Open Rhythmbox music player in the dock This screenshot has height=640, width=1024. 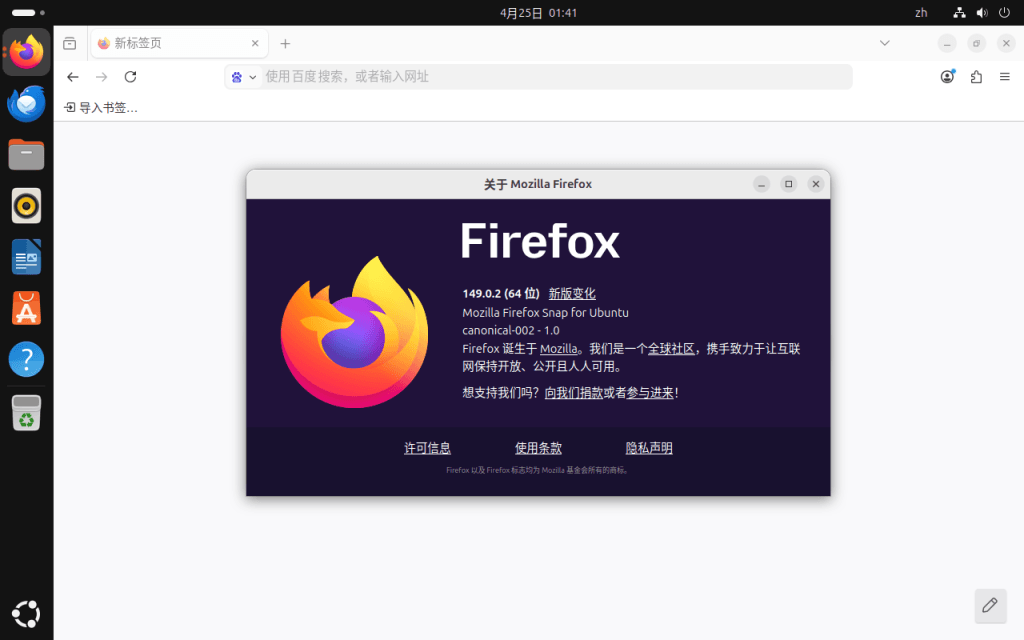click(27, 206)
